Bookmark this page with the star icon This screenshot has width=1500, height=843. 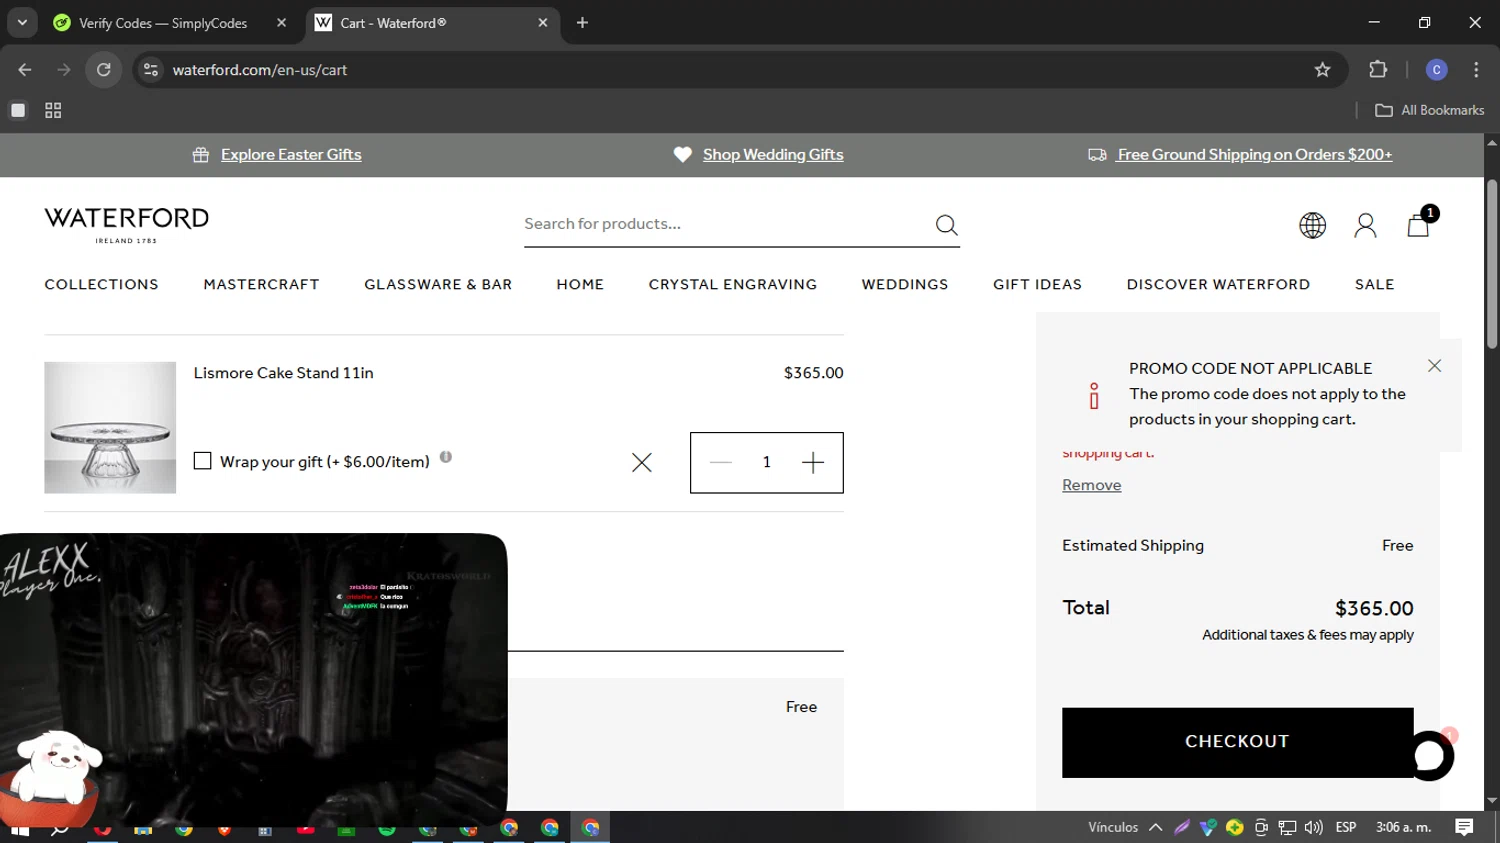click(1322, 69)
